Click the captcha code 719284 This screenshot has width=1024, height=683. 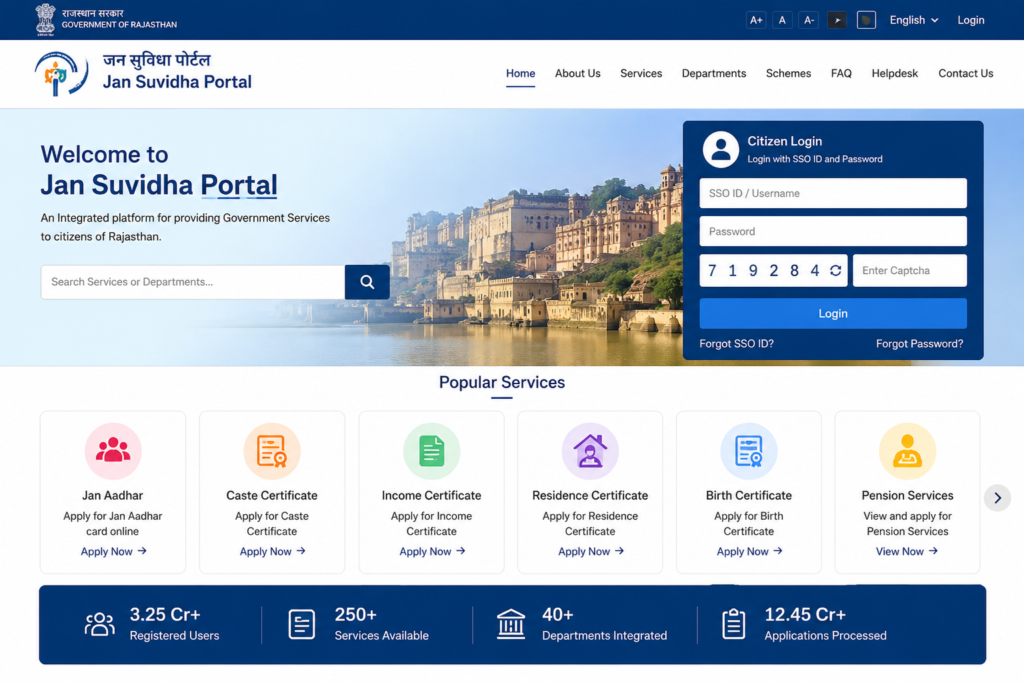[x=763, y=270]
